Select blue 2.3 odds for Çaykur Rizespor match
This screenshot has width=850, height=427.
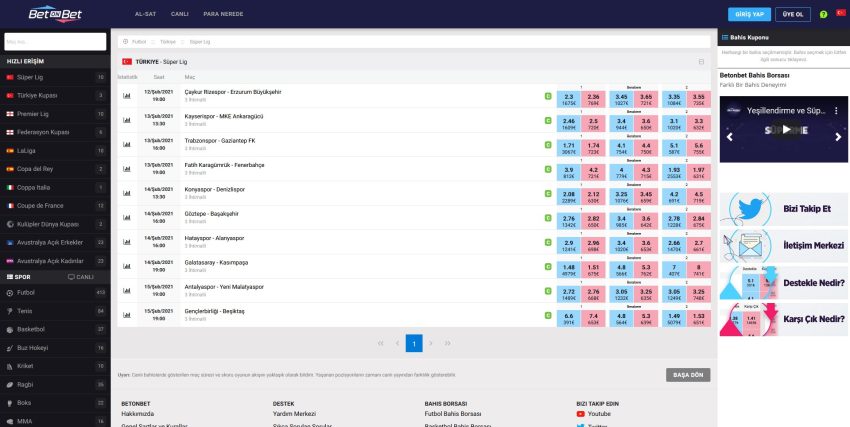(x=569, y=99)
